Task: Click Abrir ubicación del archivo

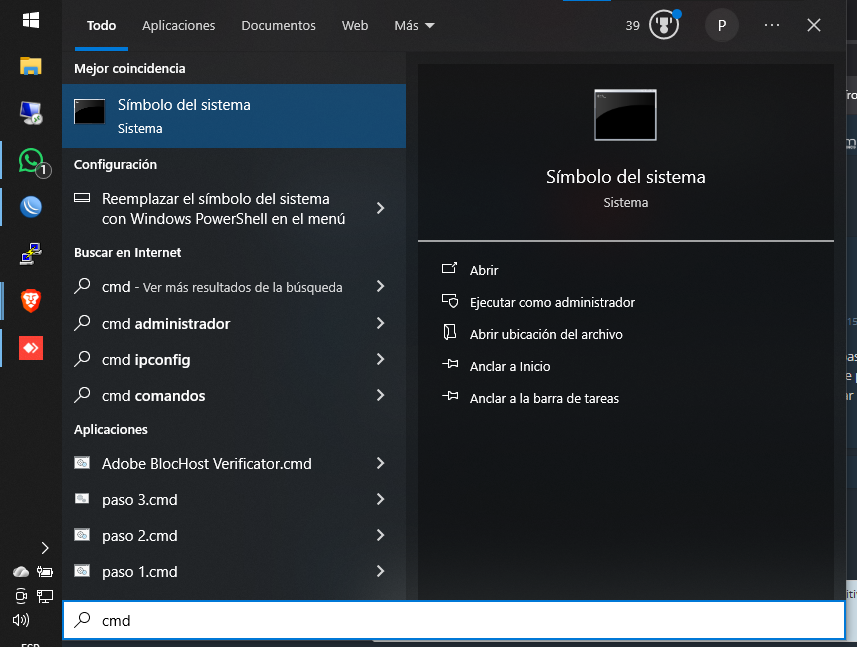Action: click(x=546, y=334)
